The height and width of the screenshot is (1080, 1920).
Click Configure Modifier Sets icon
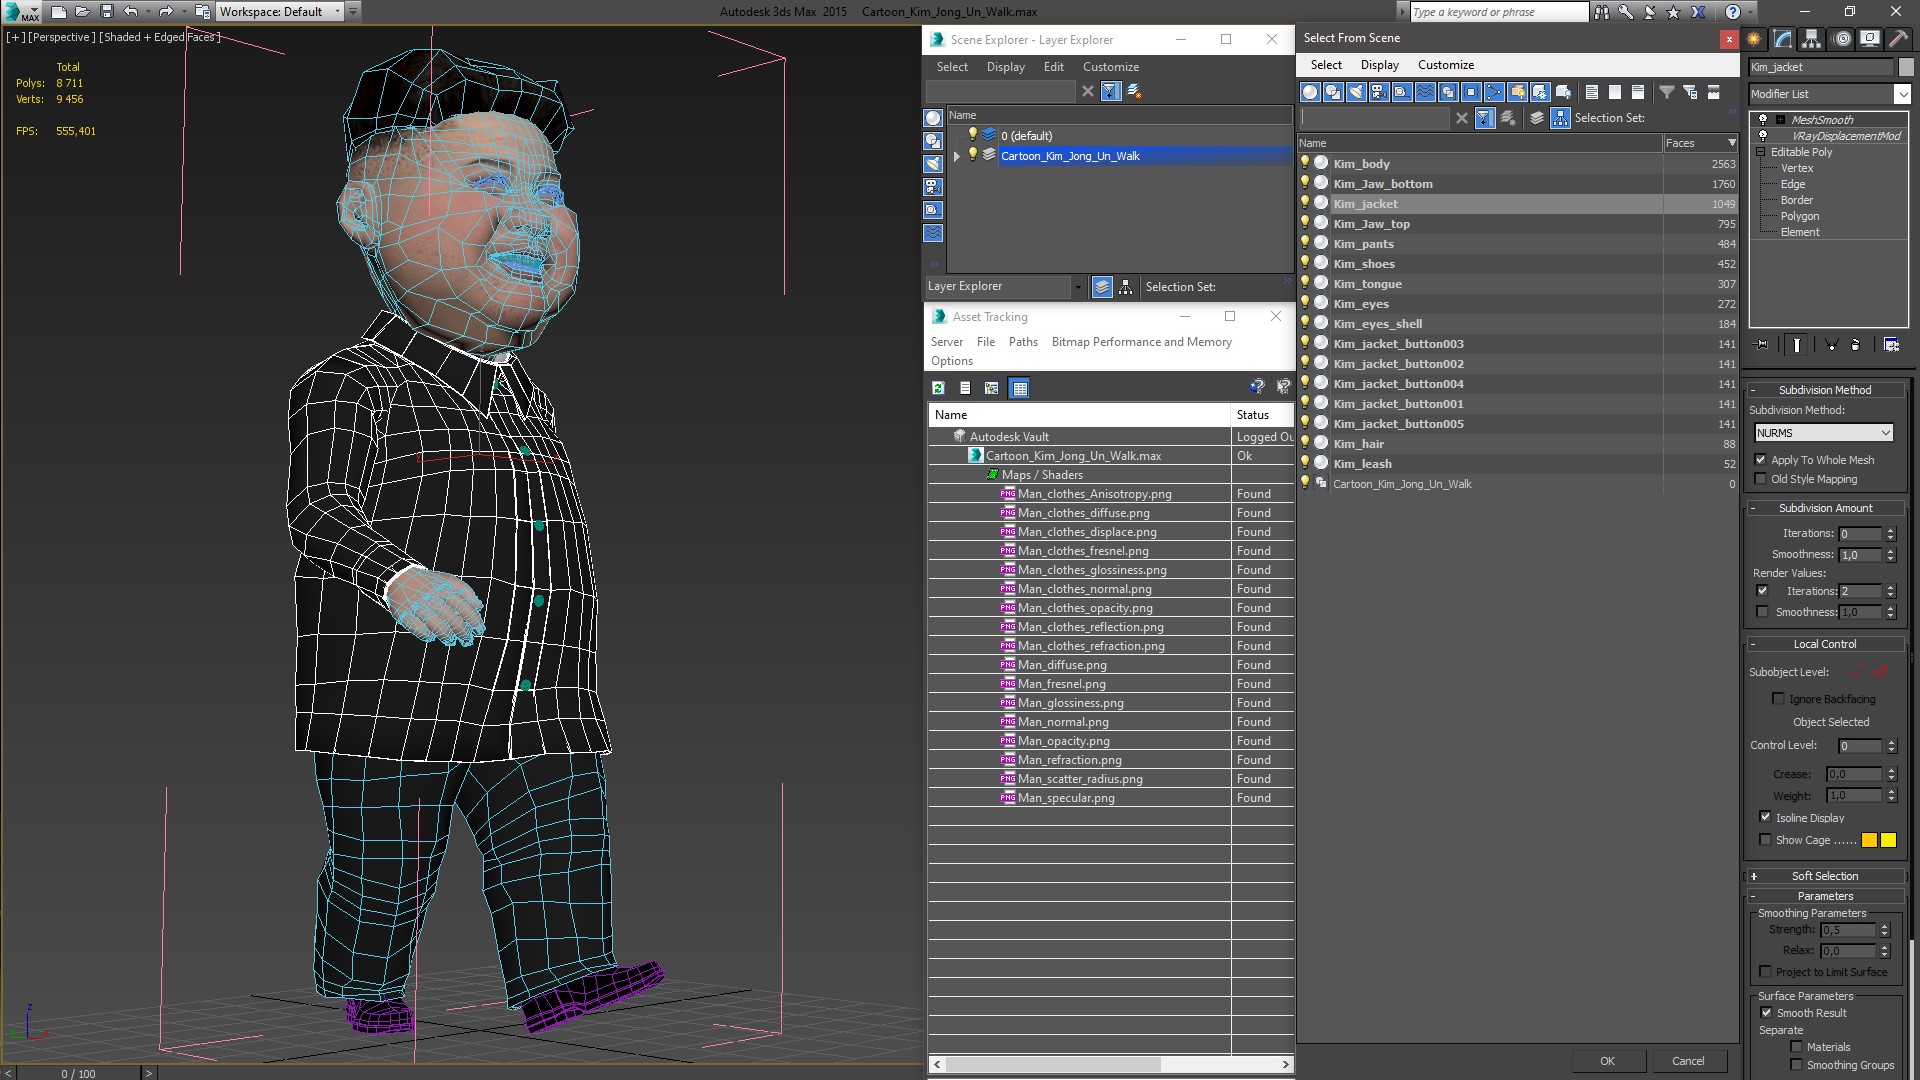pyautogui.click(x=1892, y=344)
